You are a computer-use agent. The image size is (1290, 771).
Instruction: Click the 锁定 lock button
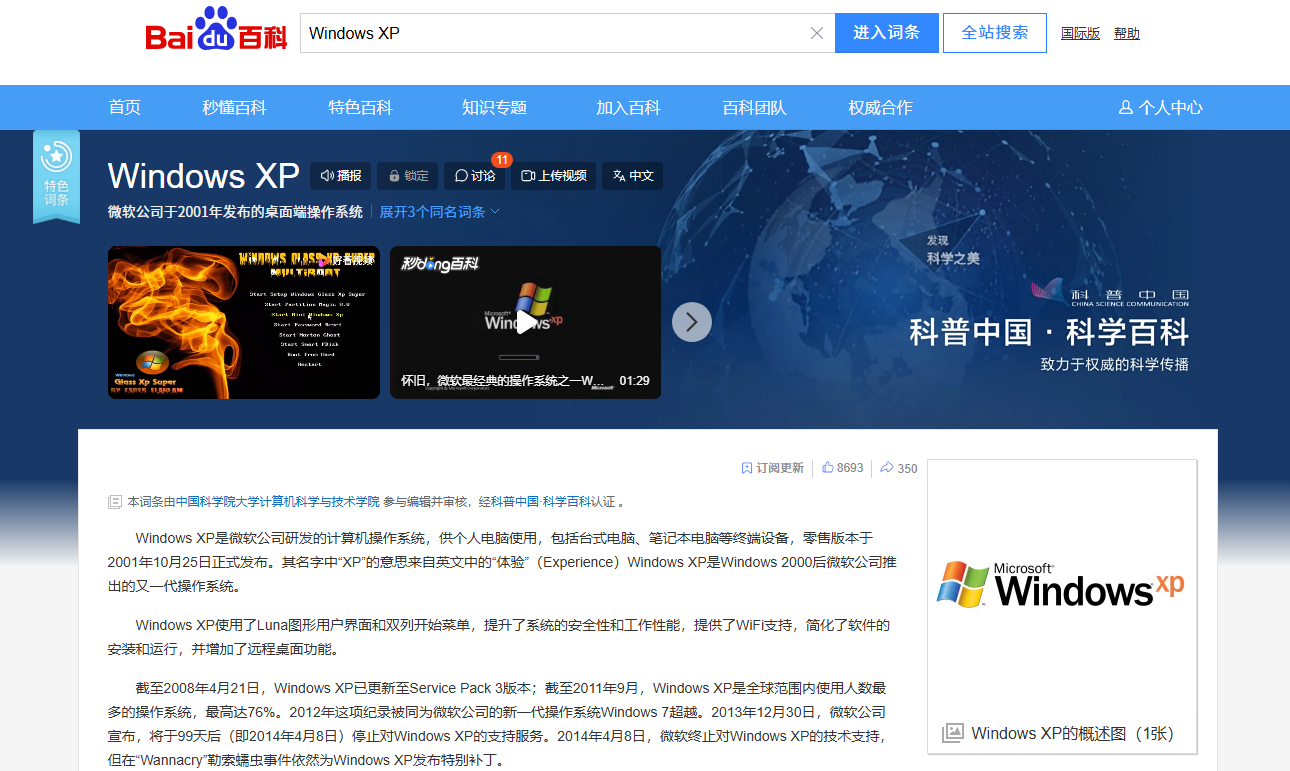tap(408, 176)
